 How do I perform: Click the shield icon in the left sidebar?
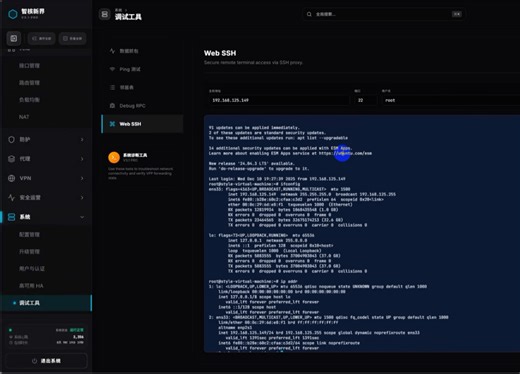click(11, 139)
